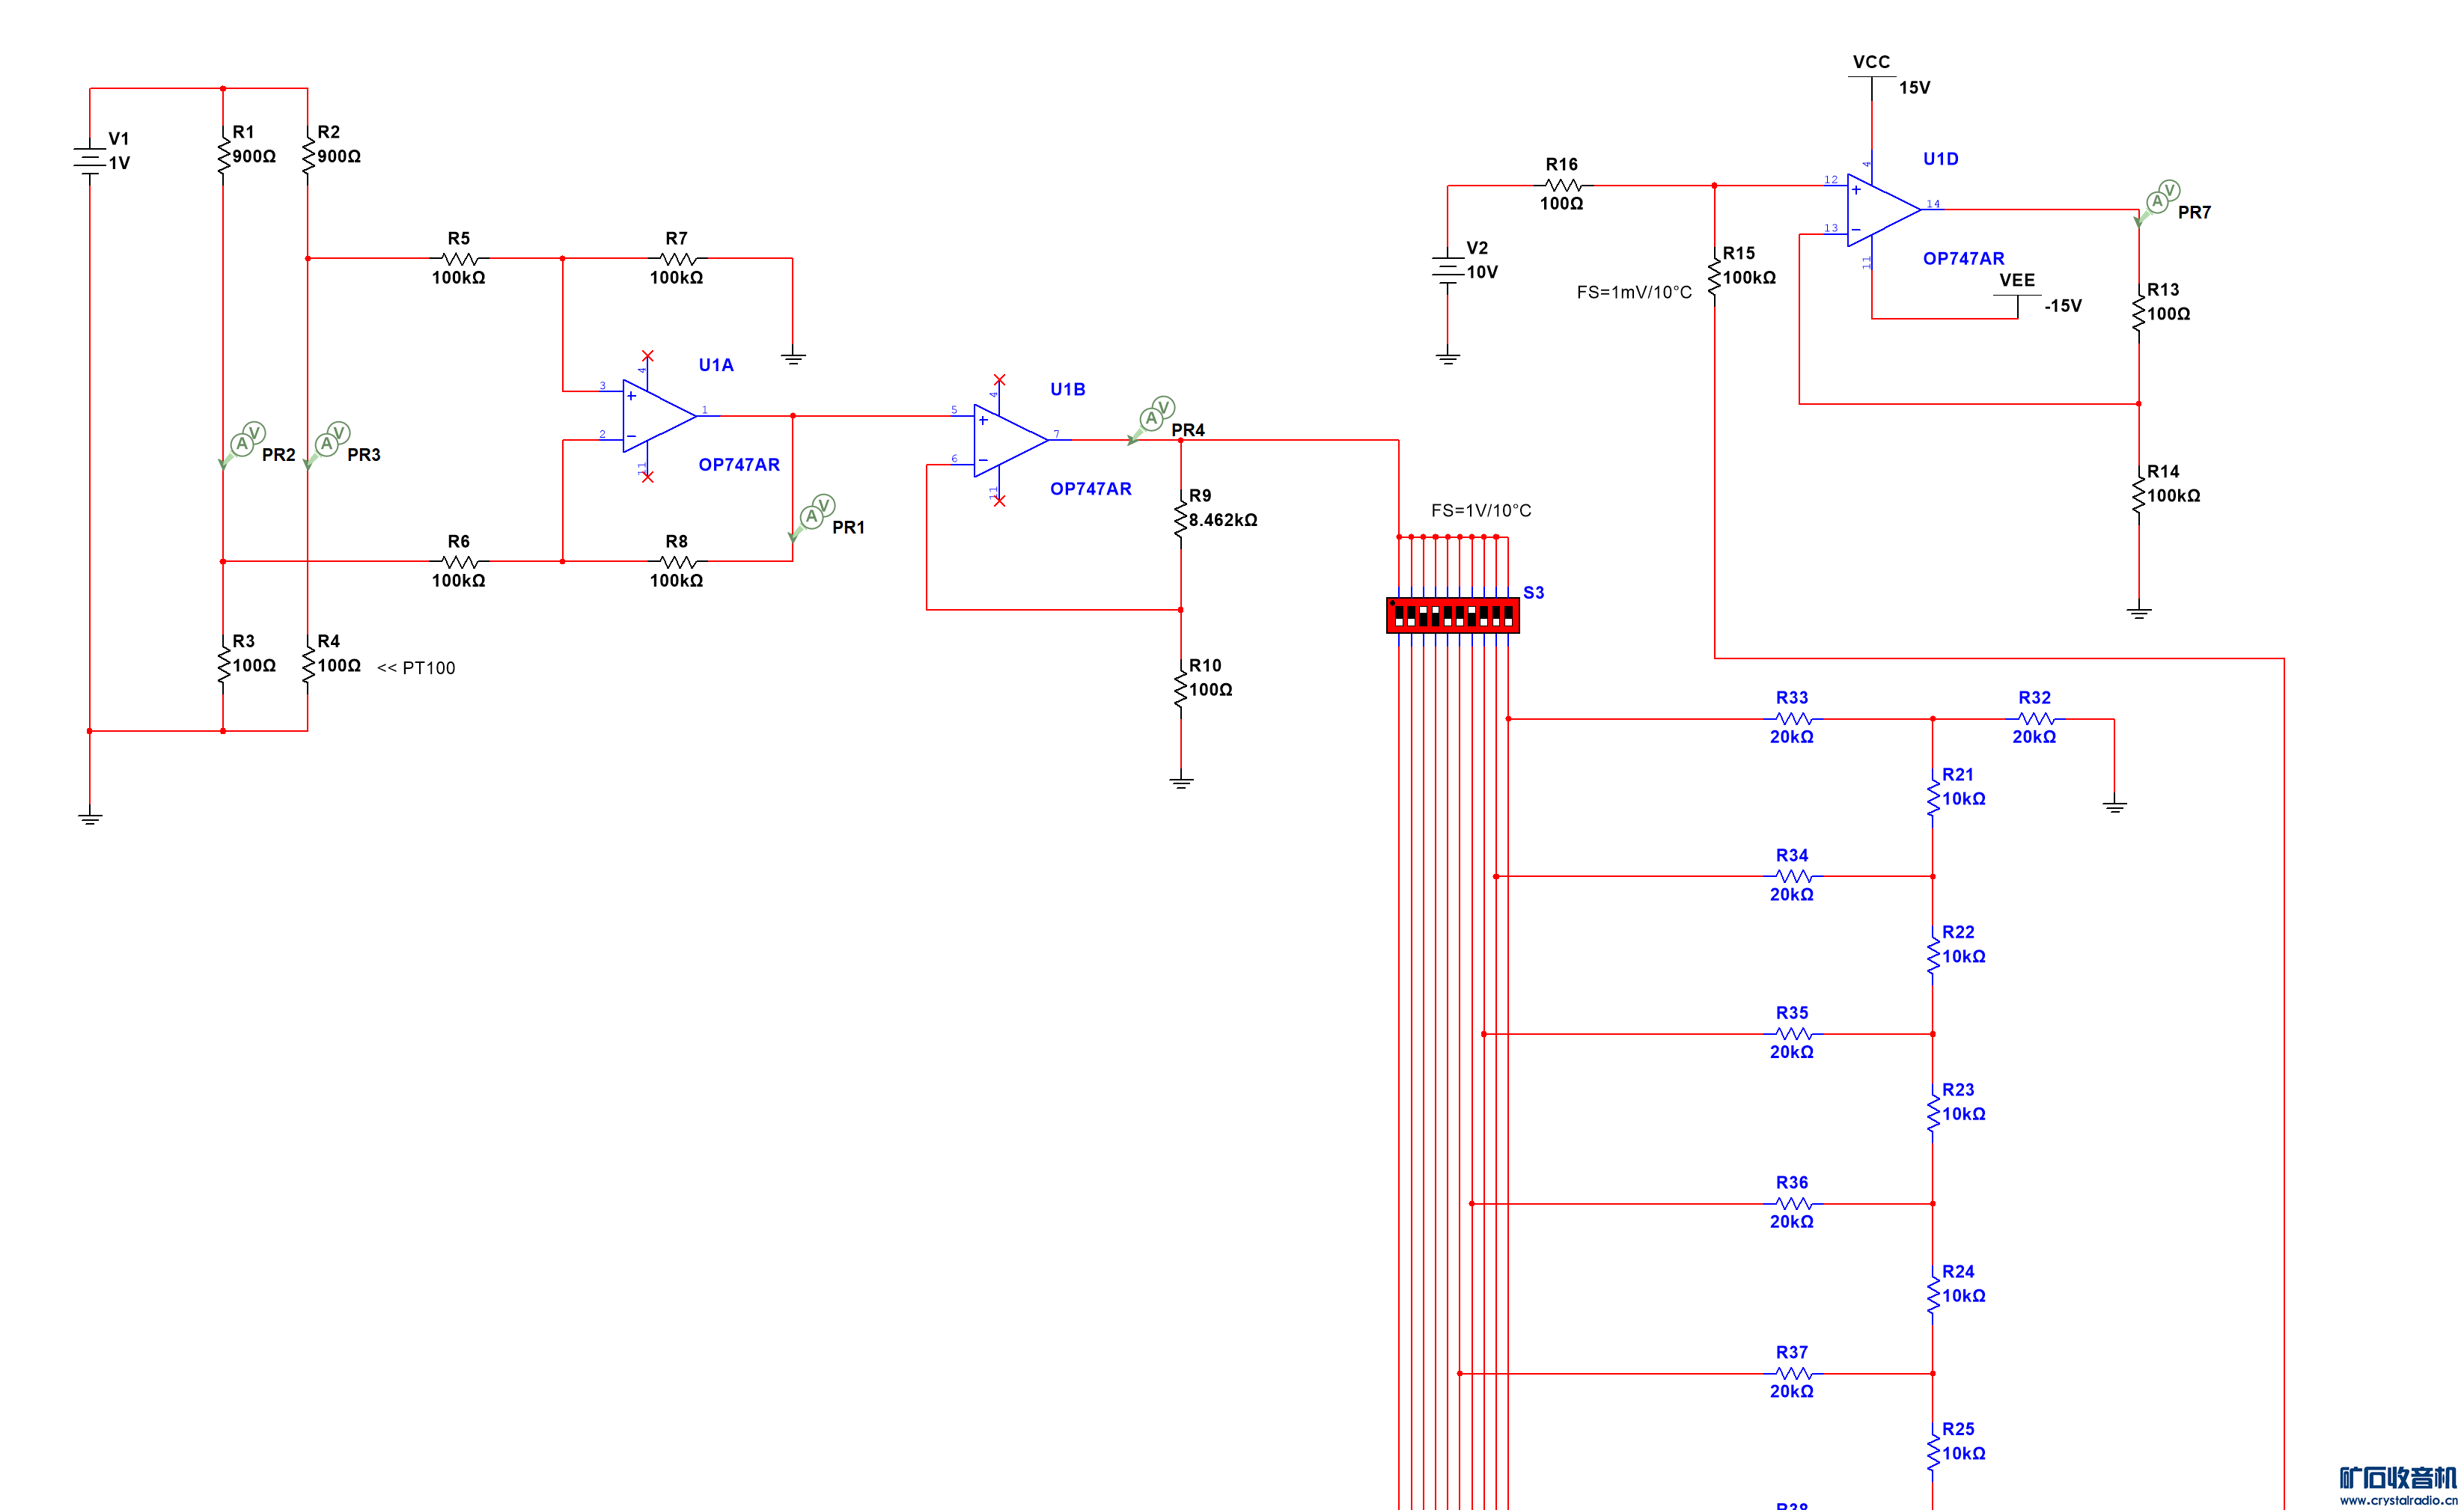Viewport: 2464px width, 1510px height.
Task: Toggle the first (leftmost) switch of DIP S3
Action: [x=1400, y=616]
